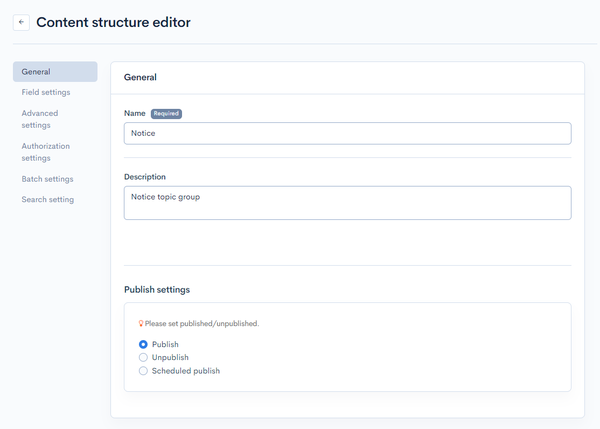600x429 pixels.
Task: Click the Name label
Action: point(135,113)
